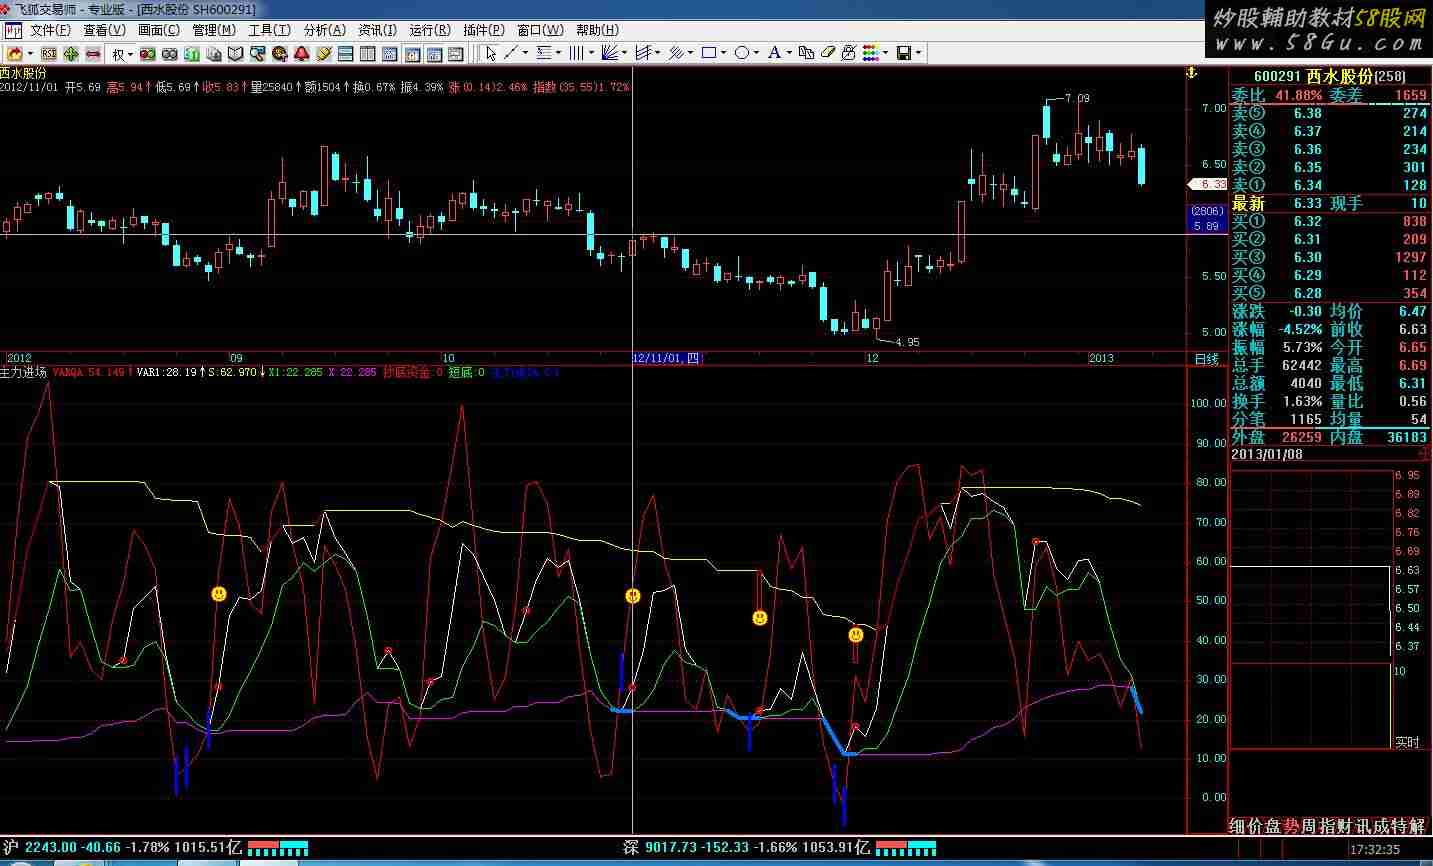
Task: Select the two-column window layout icon
Action: [367, 54]
